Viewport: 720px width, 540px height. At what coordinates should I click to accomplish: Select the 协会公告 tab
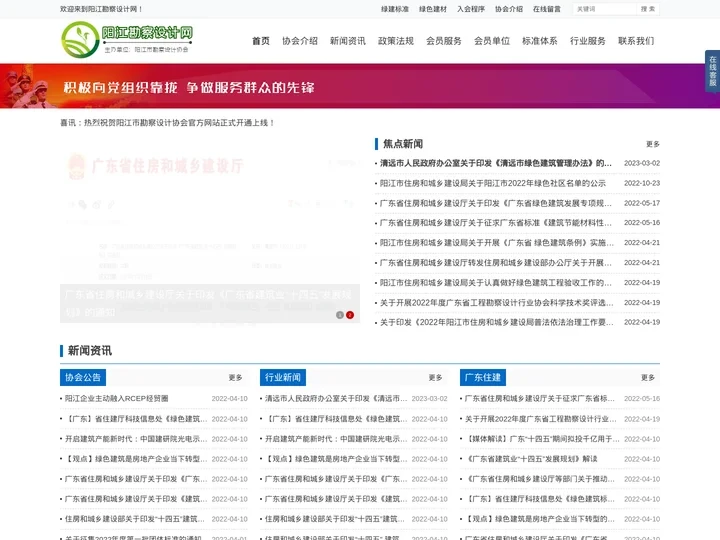(x=83, y=377)
